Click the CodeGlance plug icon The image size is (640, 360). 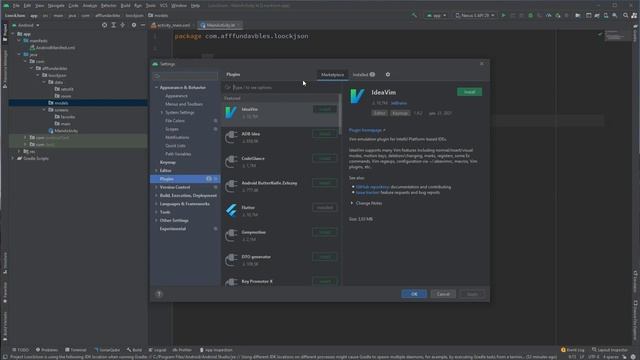[x=231, y=162]
